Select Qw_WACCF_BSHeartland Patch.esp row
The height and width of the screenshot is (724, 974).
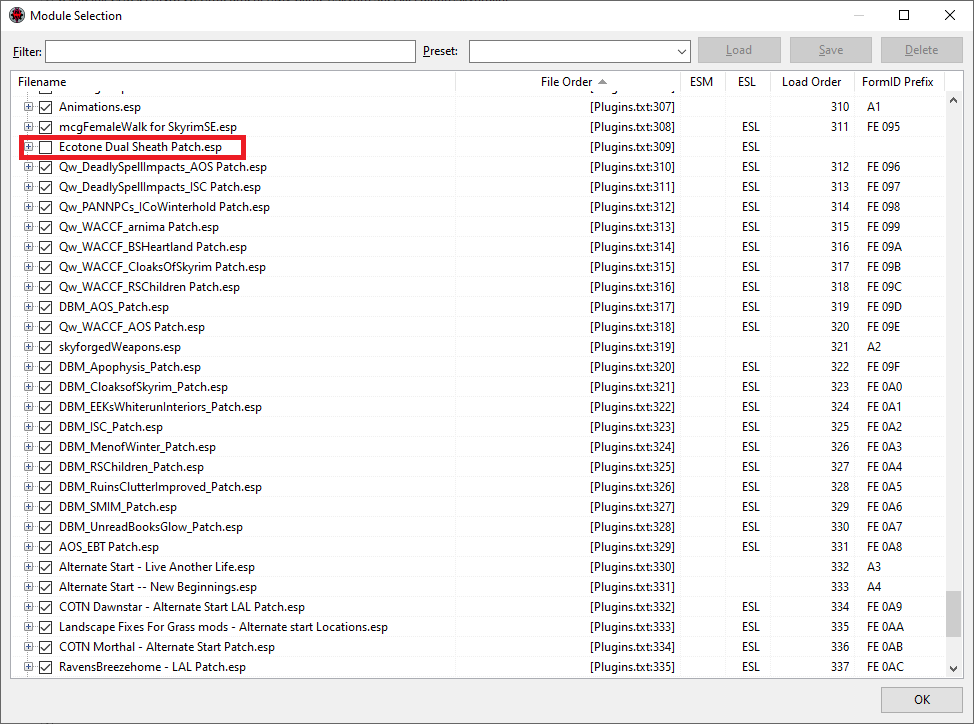tap(478, 247)
